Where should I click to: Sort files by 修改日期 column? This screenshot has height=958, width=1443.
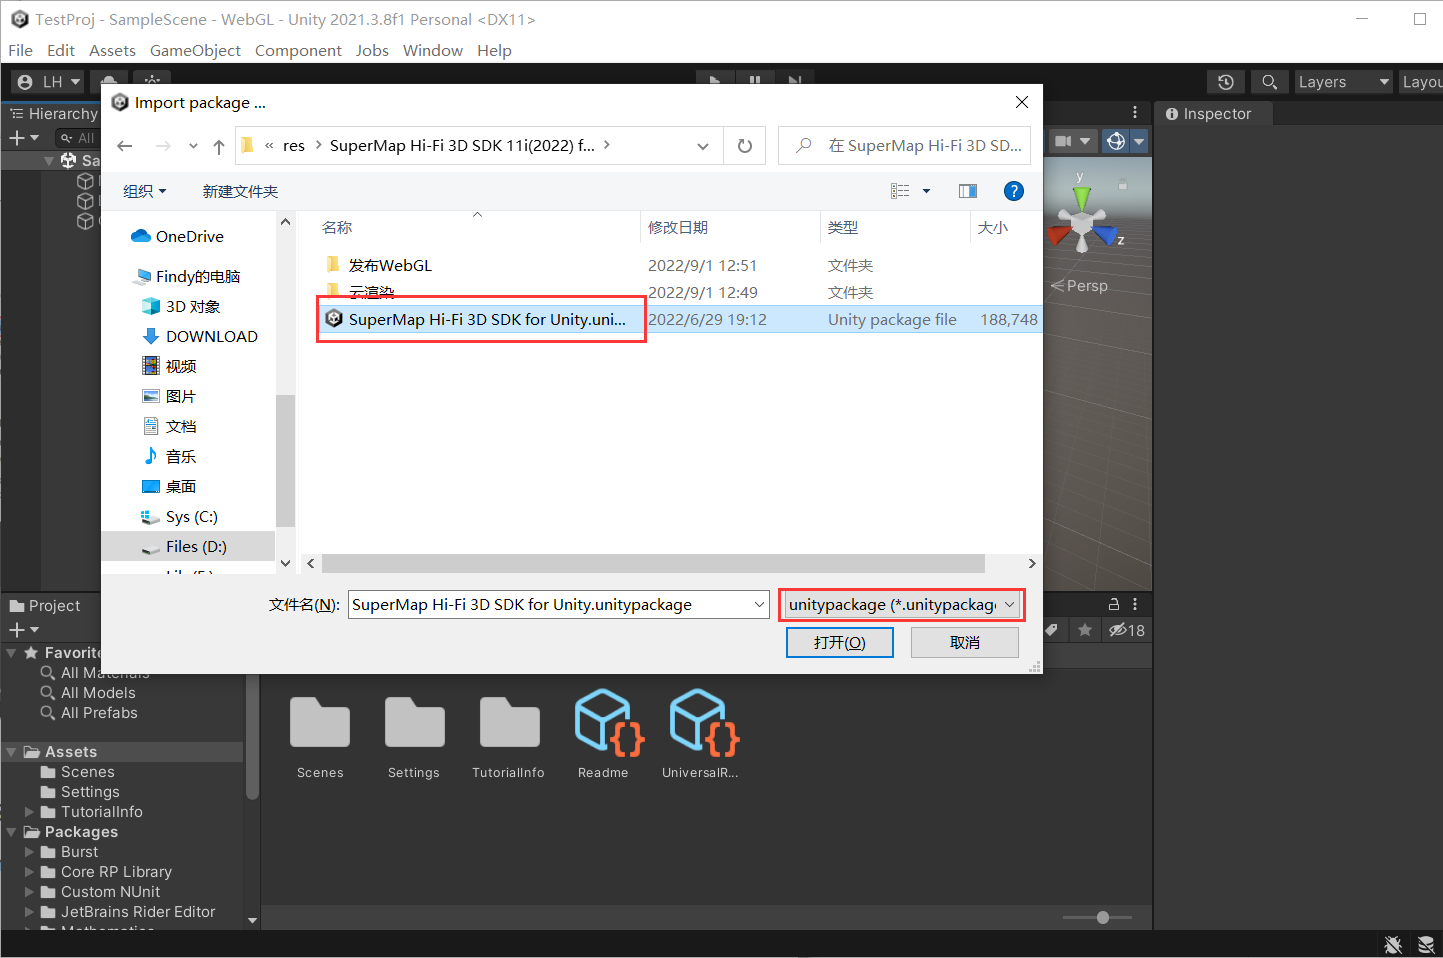tap(678, 227)
